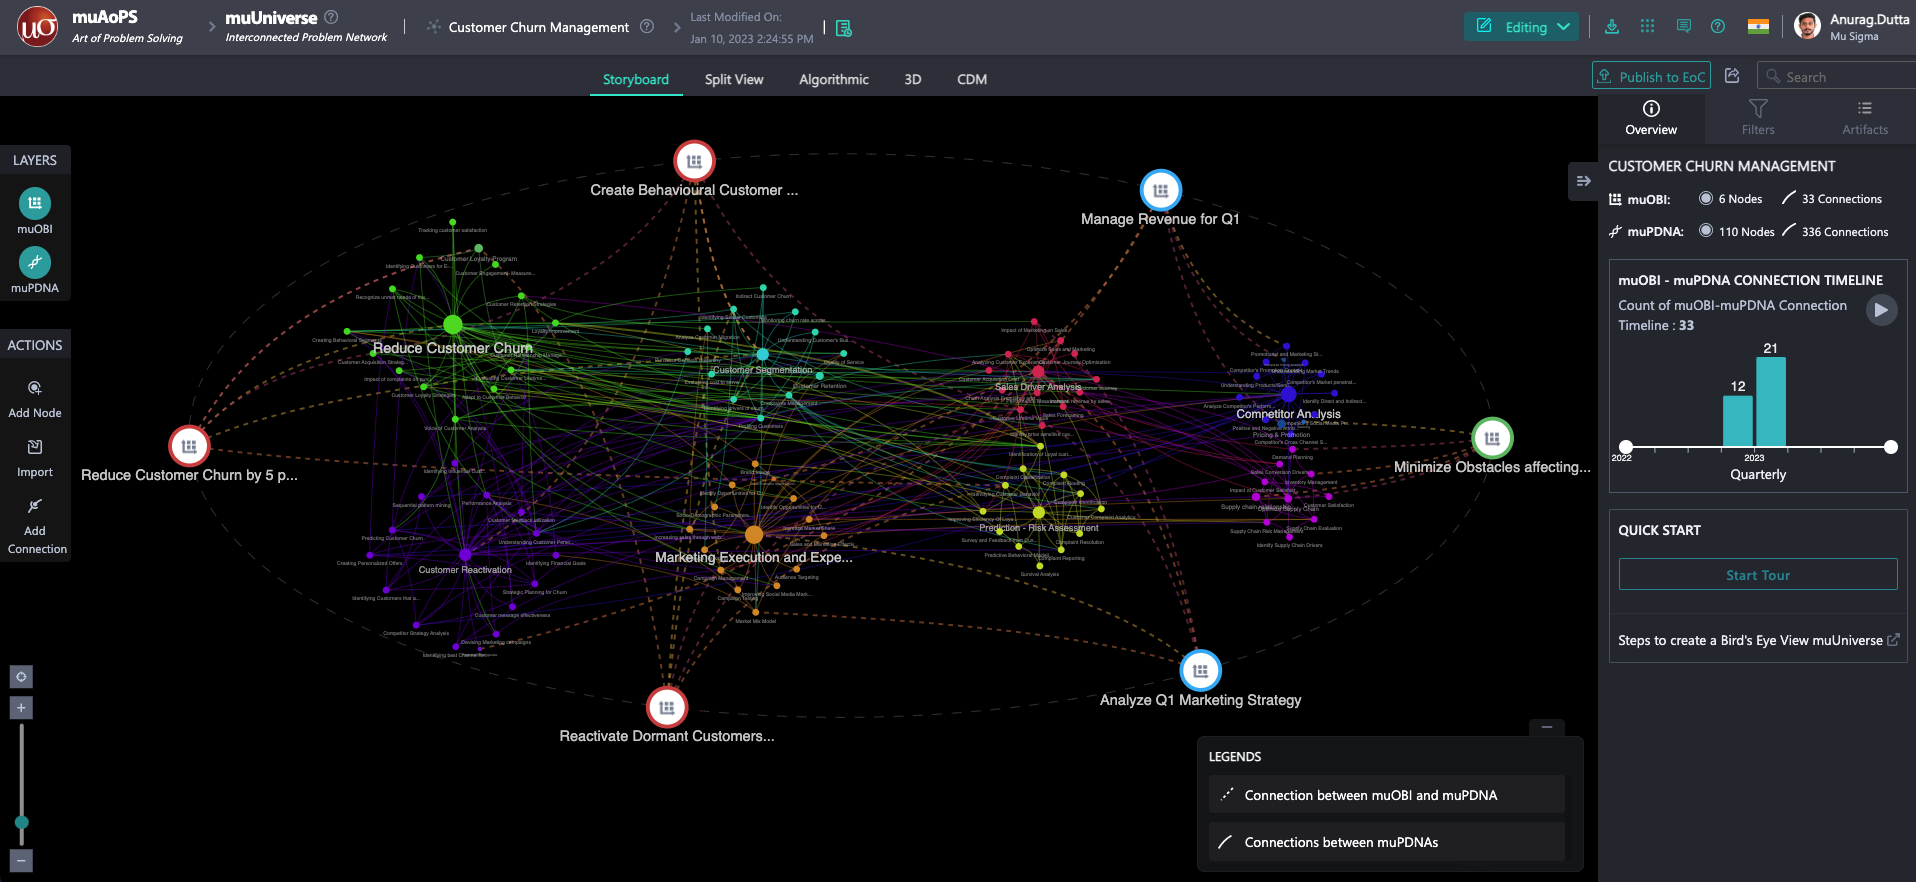
Task: Select Manage Revenue for Q1 muOBI node
Action: click(1161, 190)
